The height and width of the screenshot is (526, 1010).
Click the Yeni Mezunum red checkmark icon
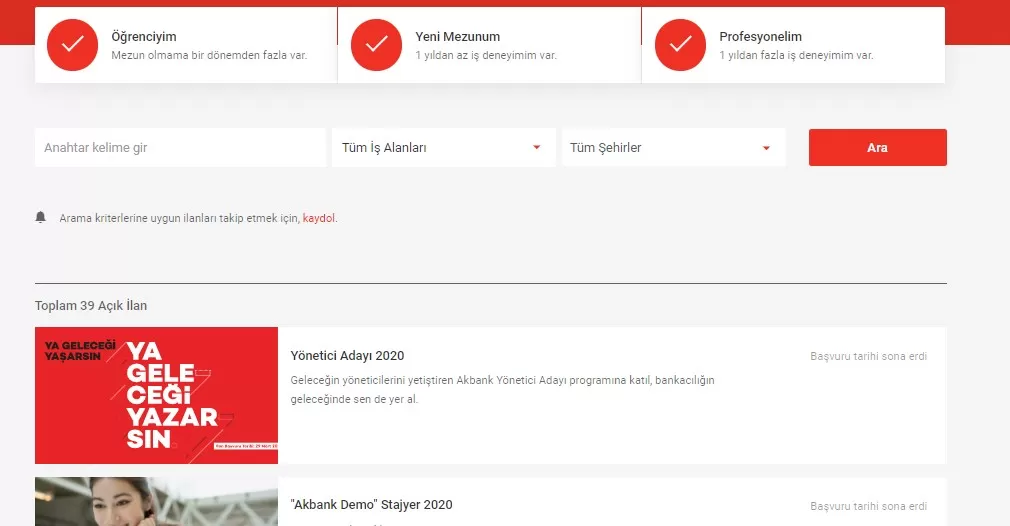376,45
